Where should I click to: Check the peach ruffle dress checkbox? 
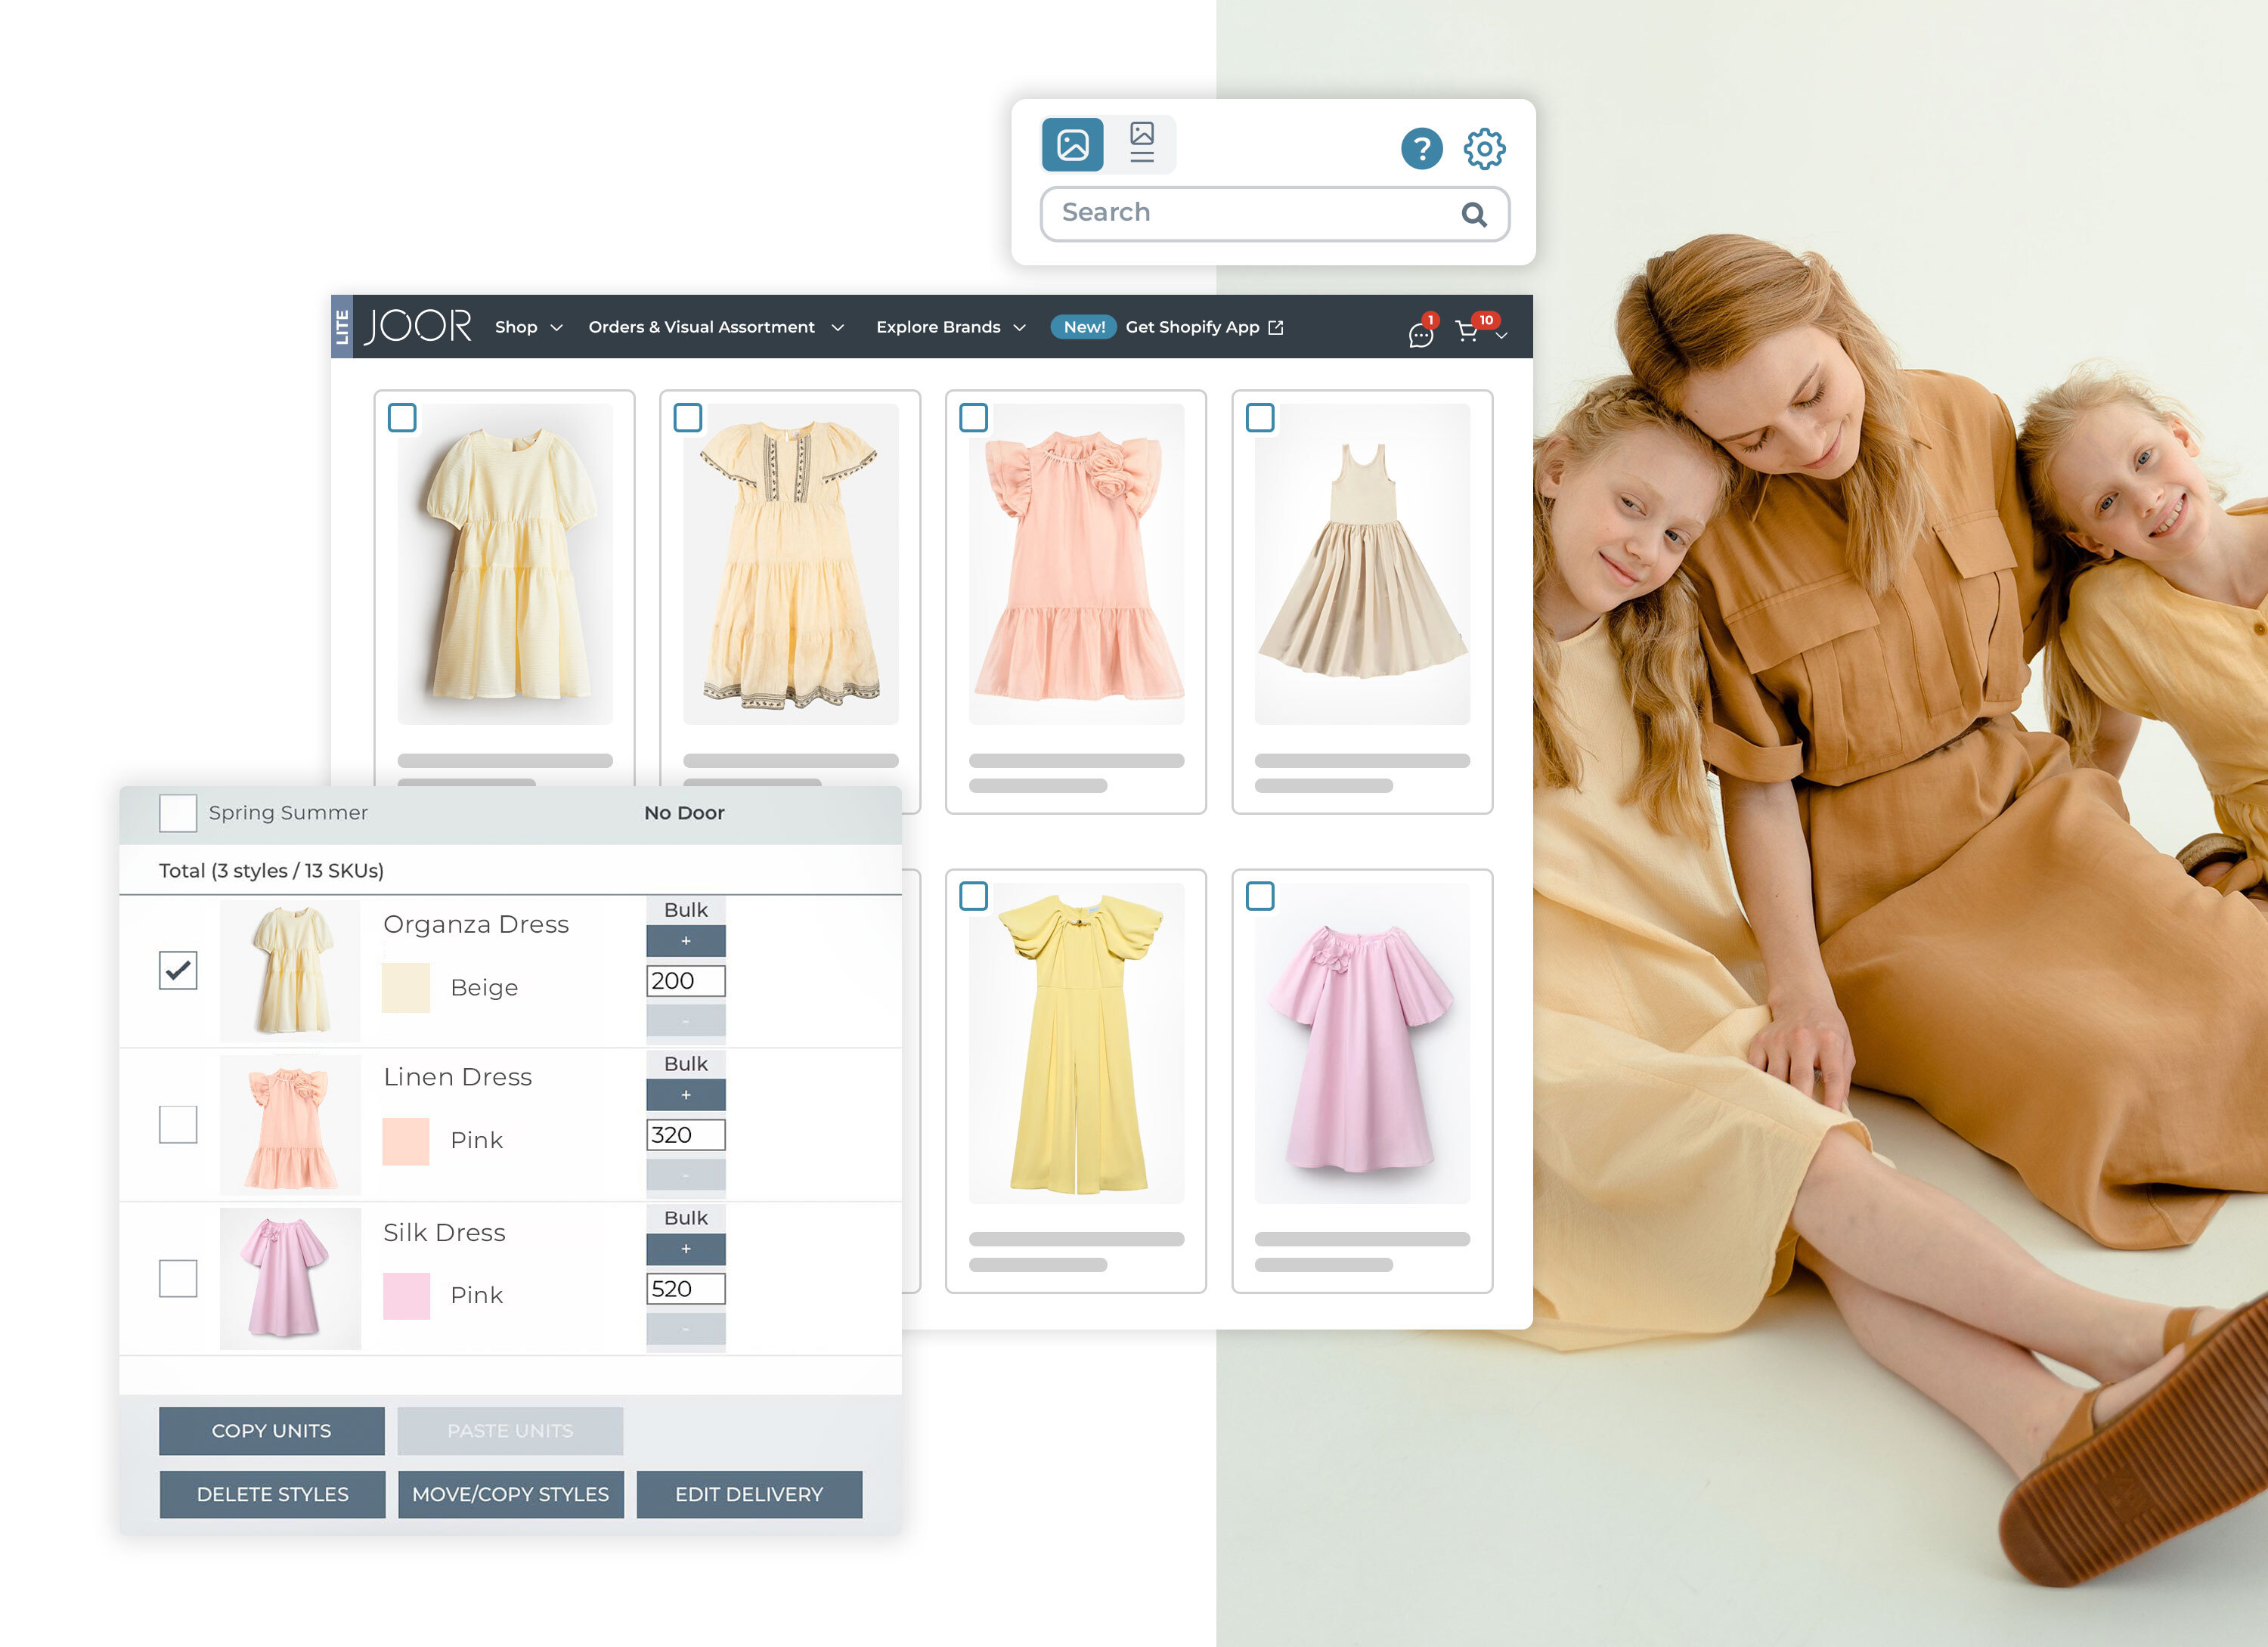pyautogui.click(x=973, y=417)
